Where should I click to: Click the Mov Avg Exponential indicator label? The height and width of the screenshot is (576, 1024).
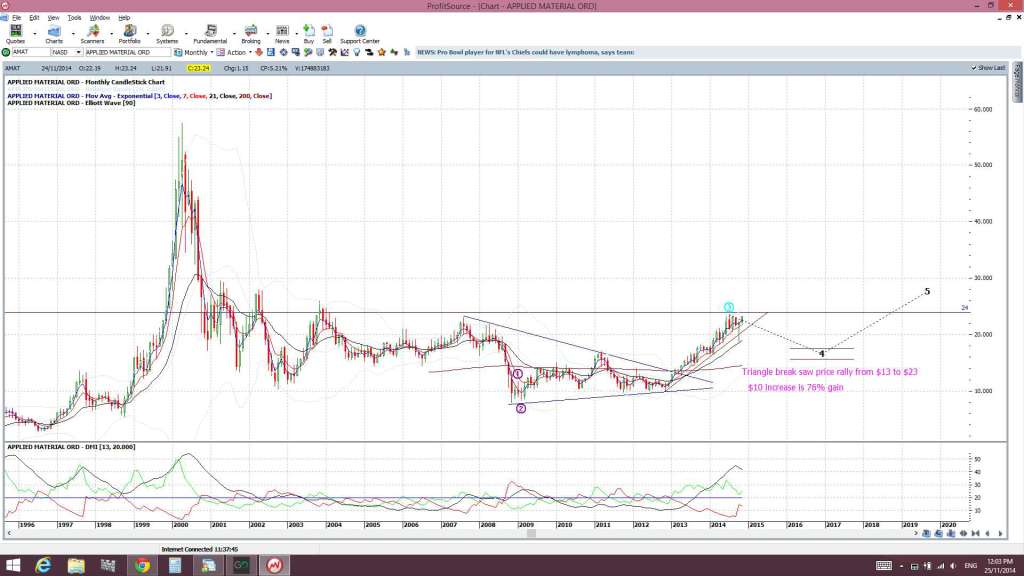coord(140,96)
